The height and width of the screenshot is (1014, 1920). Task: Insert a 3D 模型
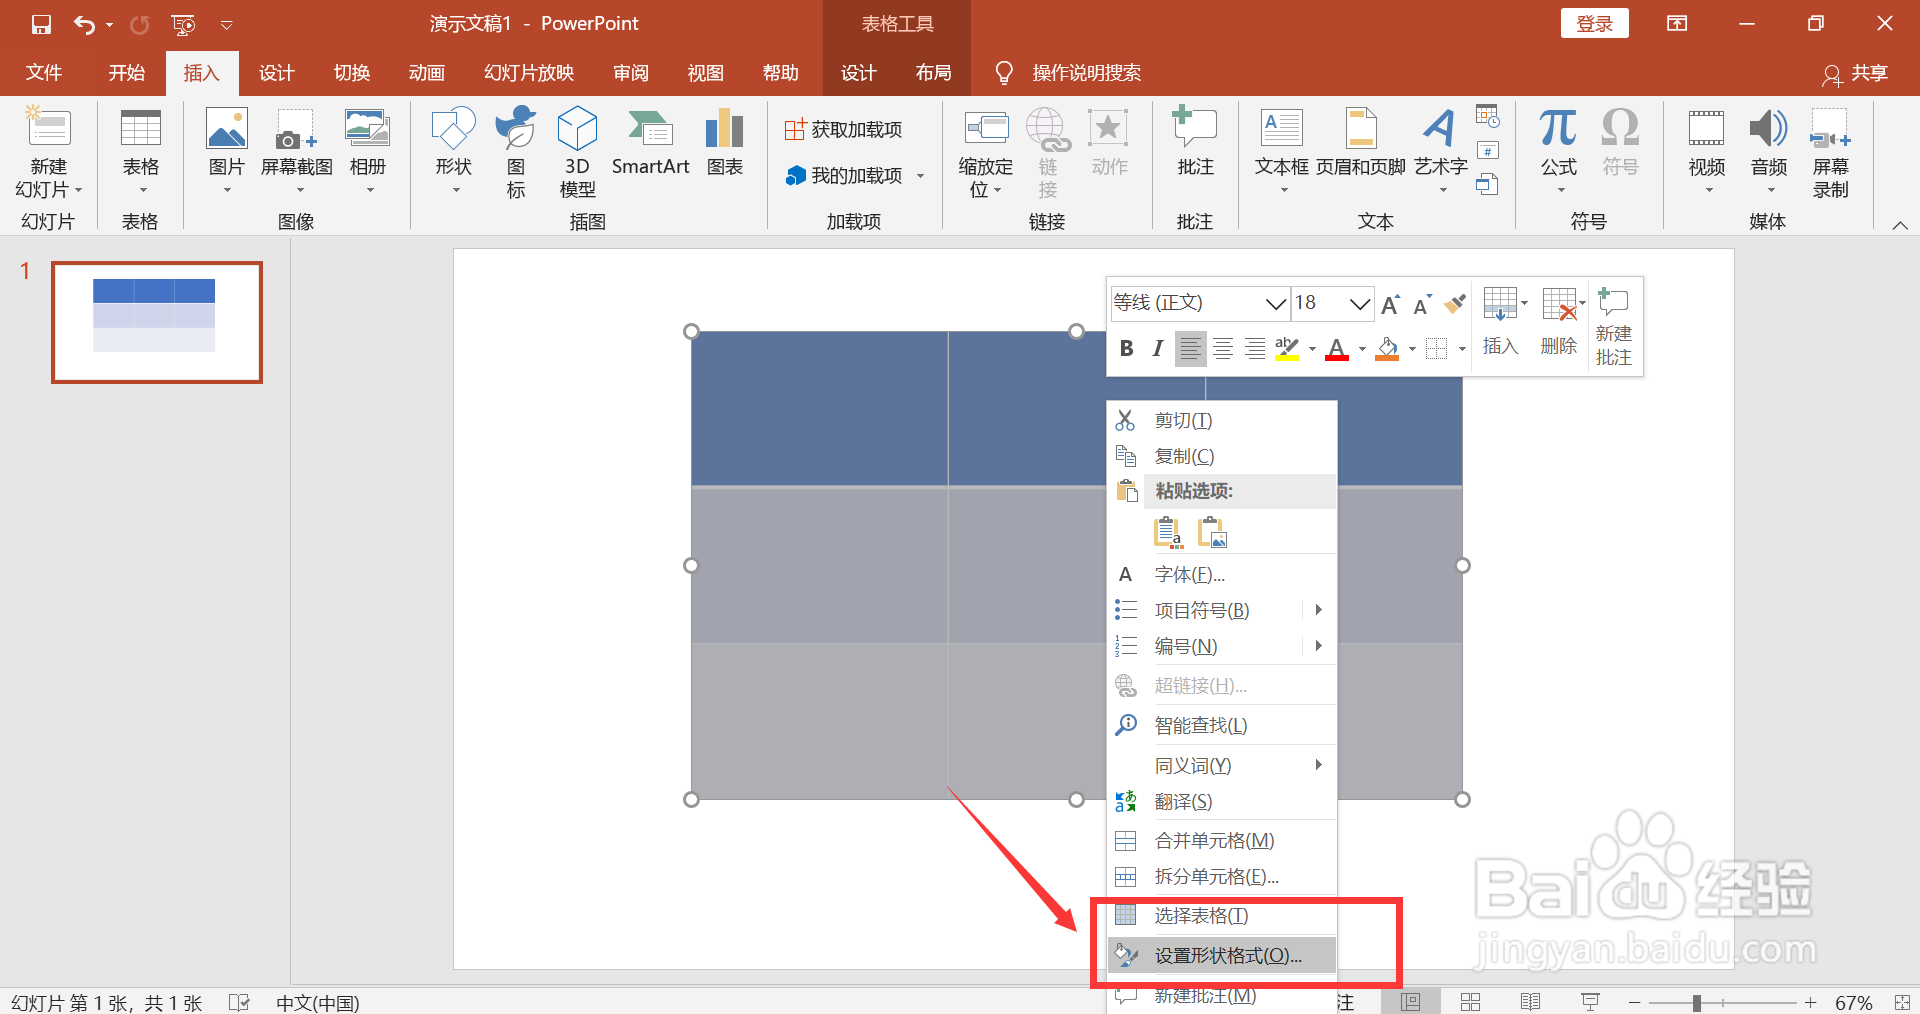tap(577, 152)
